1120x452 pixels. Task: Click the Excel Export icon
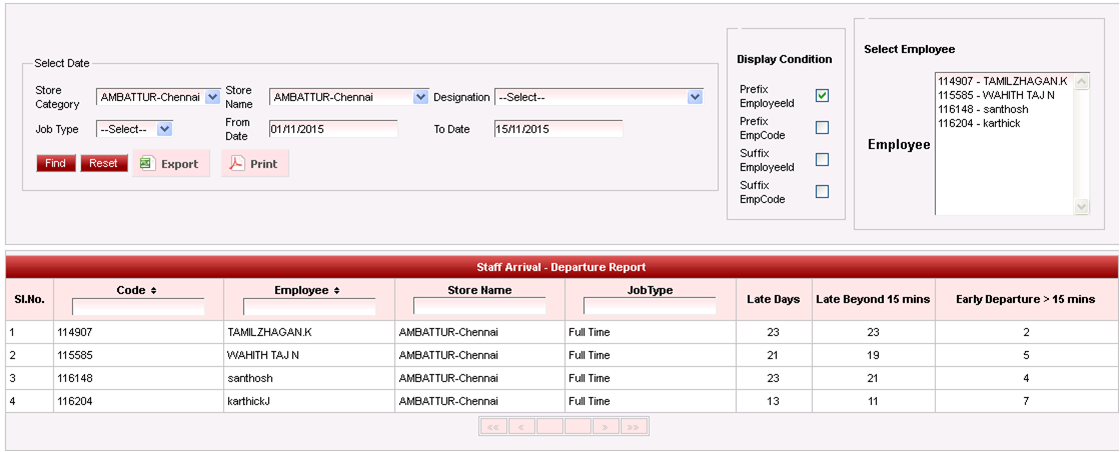click(x=147, y=164)
